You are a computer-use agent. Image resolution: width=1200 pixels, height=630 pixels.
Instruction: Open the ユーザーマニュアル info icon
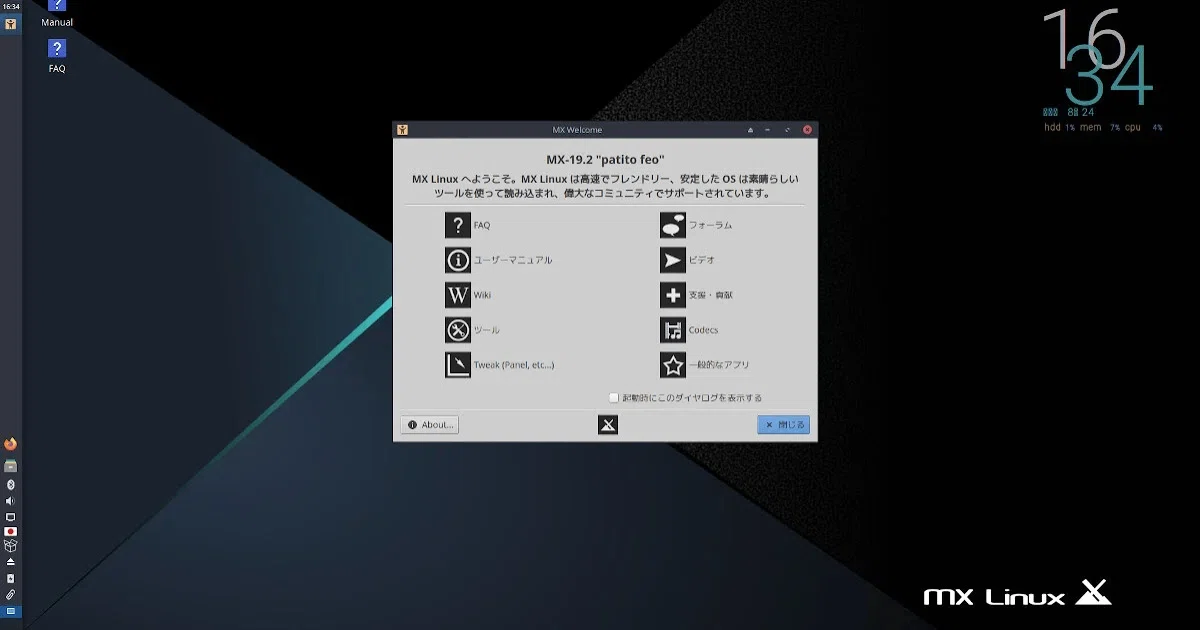pos(457,260)
